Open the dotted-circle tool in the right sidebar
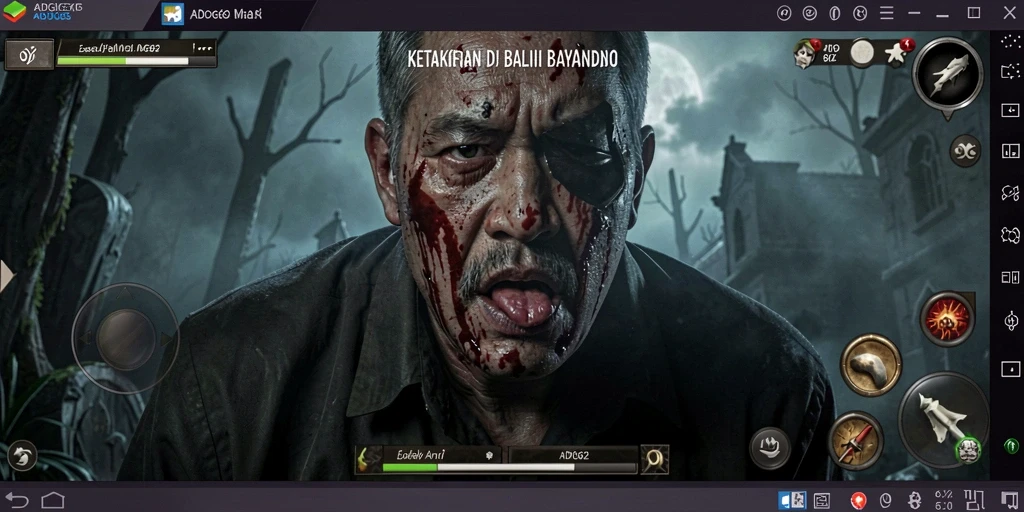 pyautogui.click(x=1010, y=42)
